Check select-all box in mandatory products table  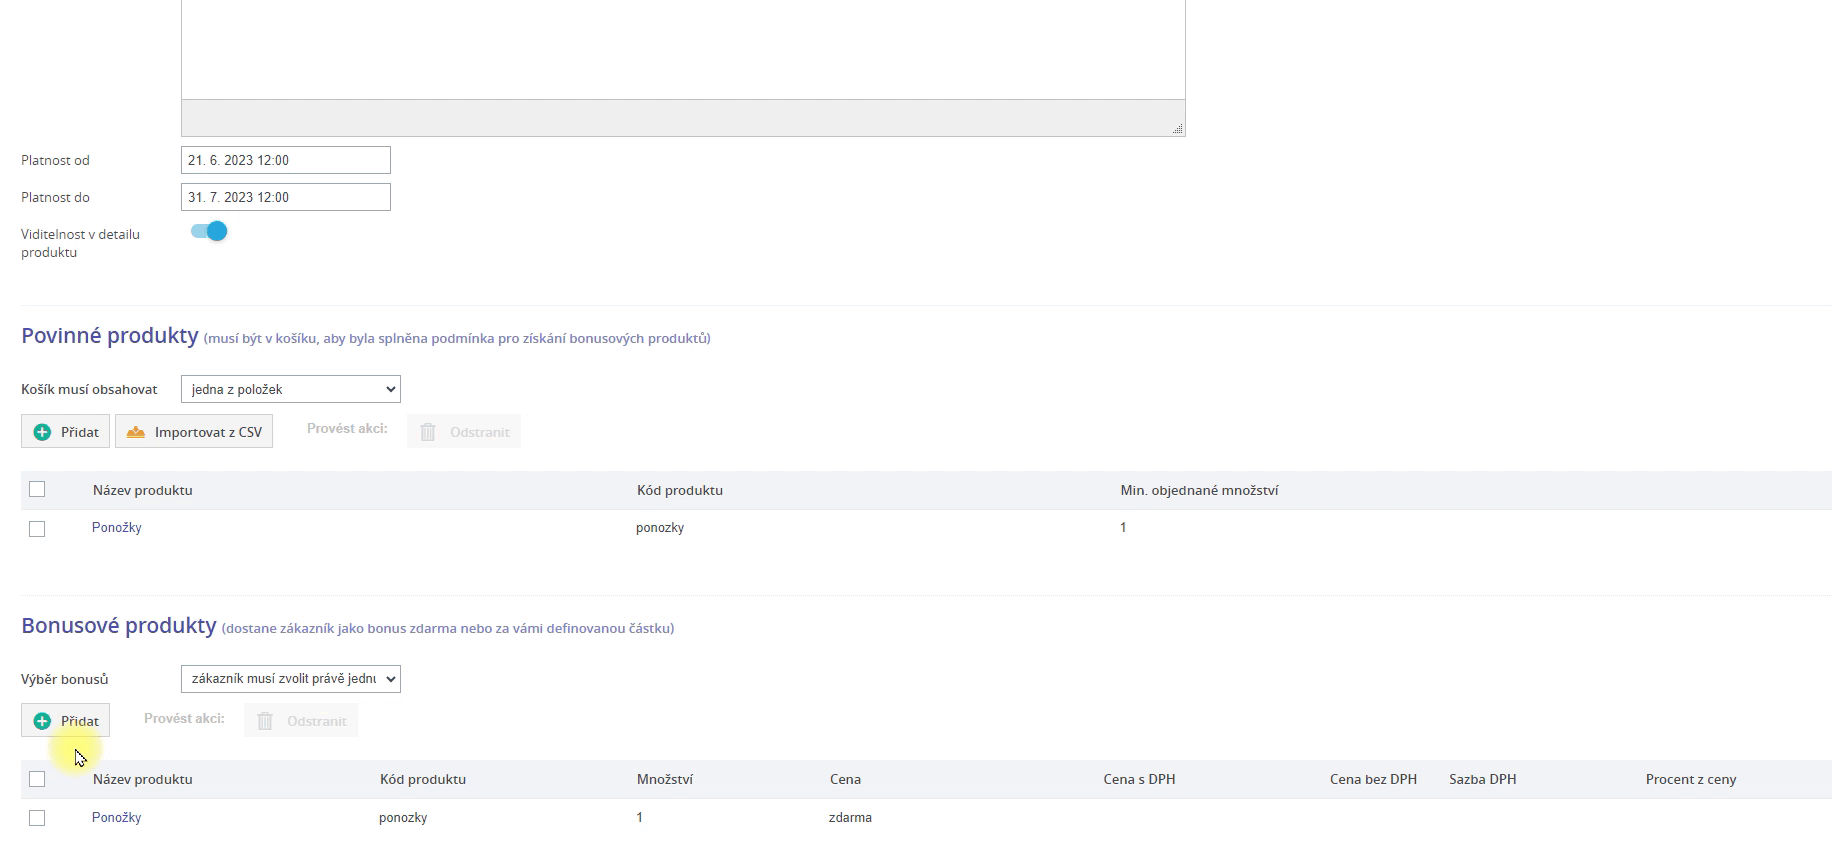(x=37, y=489)
